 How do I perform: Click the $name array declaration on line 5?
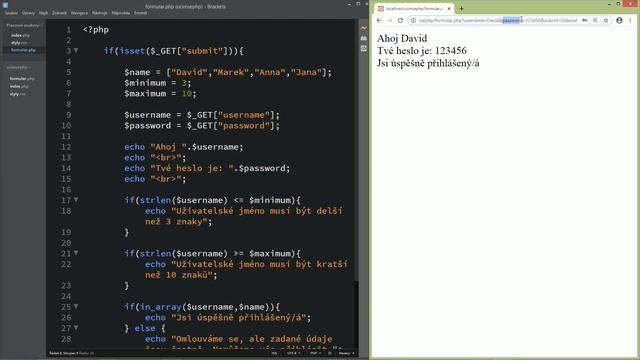228,72
